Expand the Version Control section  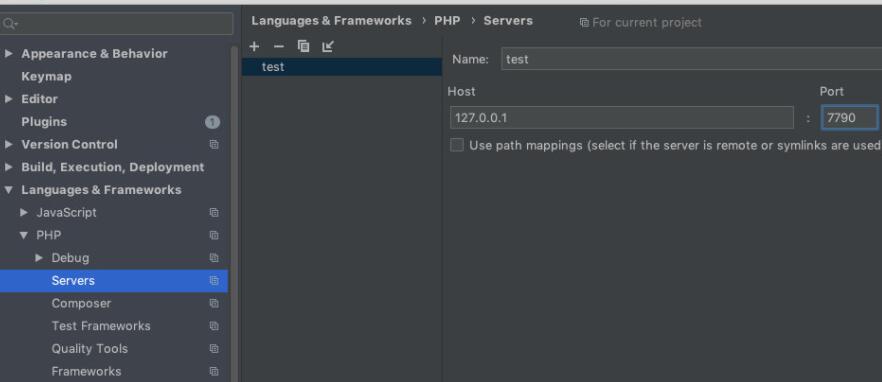8,145
